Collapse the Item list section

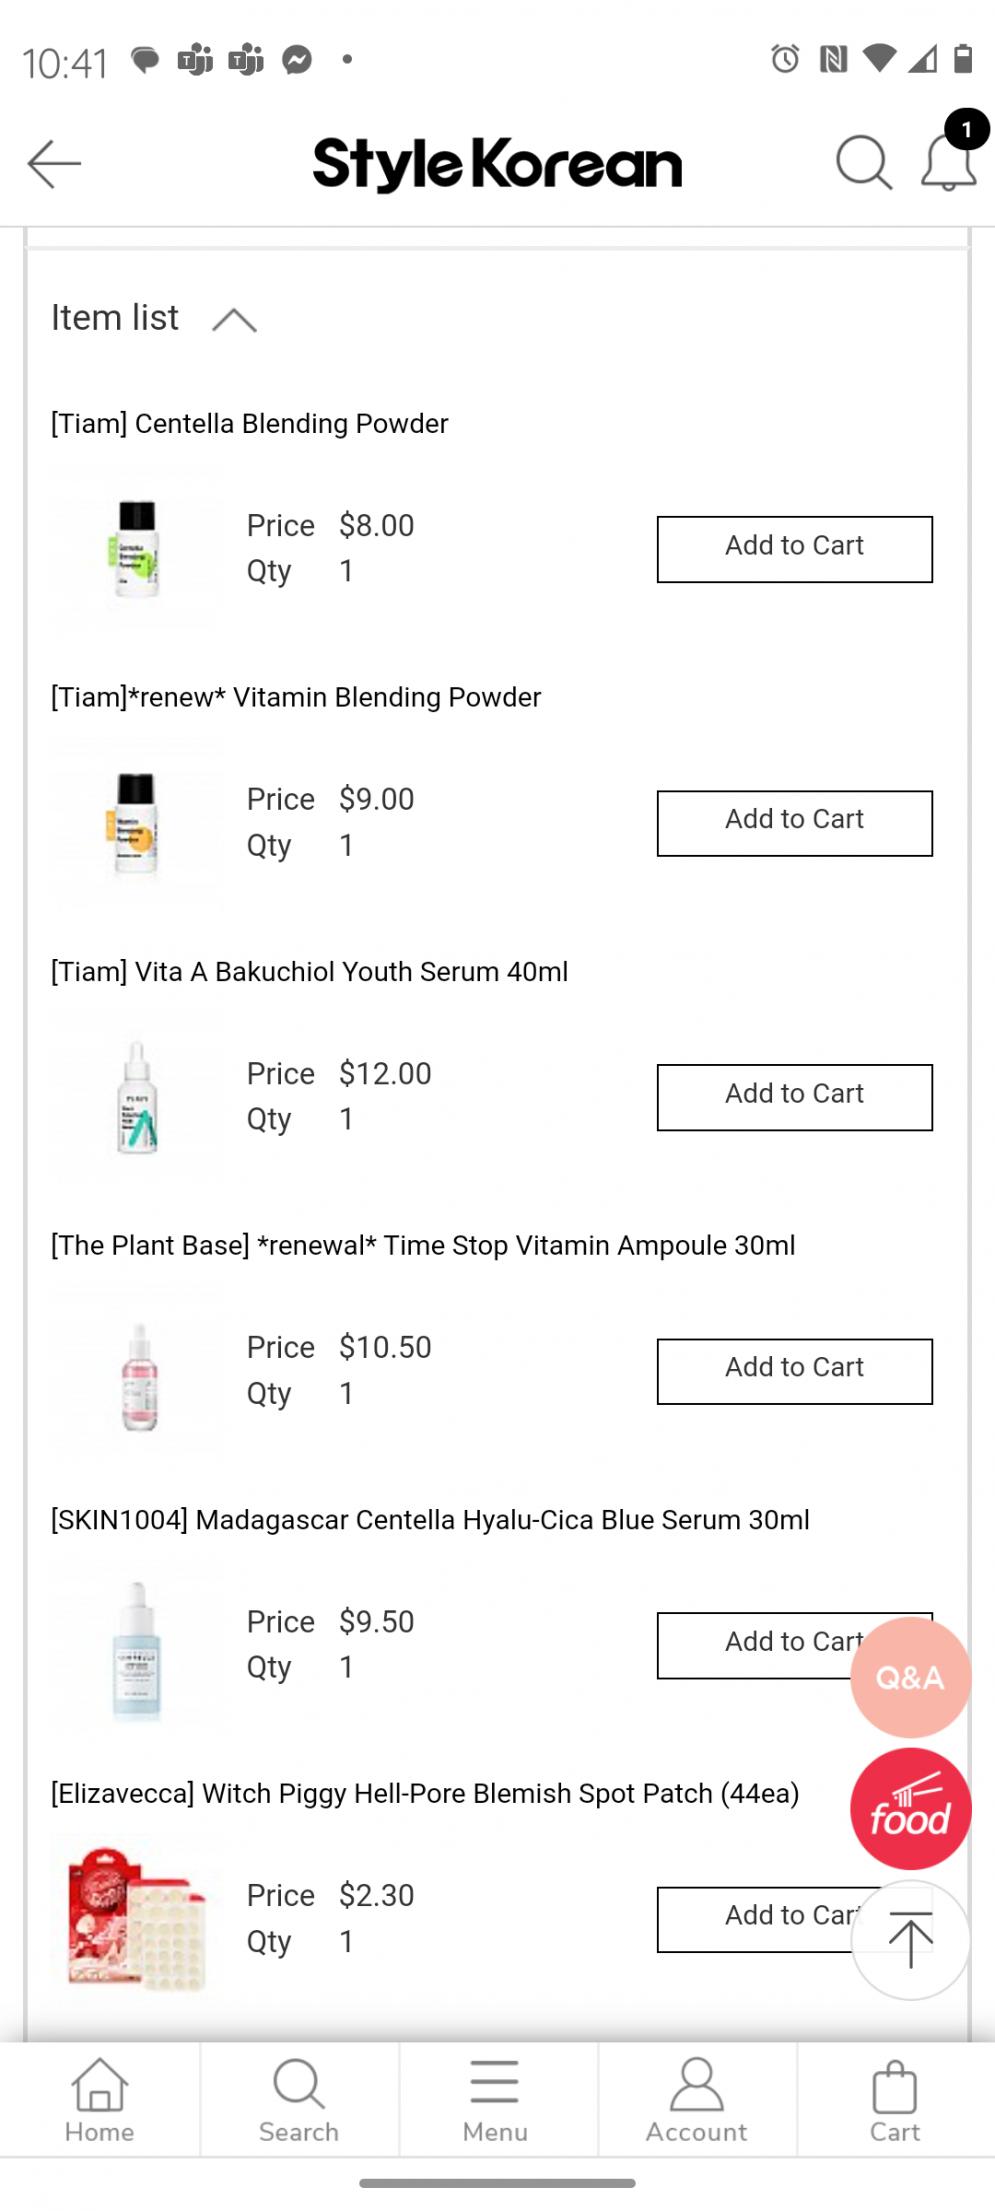point(234,320)
